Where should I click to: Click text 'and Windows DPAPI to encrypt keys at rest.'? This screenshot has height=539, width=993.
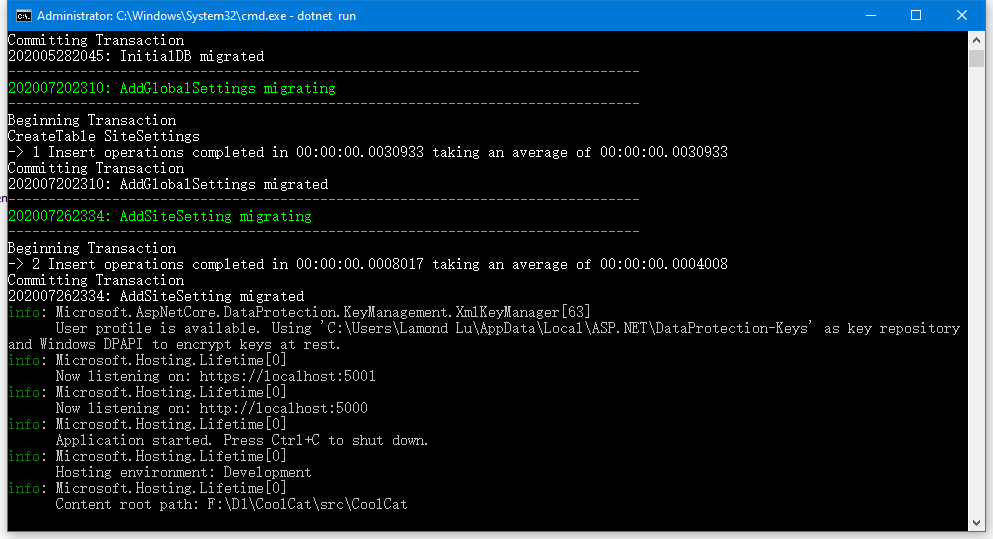point(174,345)
